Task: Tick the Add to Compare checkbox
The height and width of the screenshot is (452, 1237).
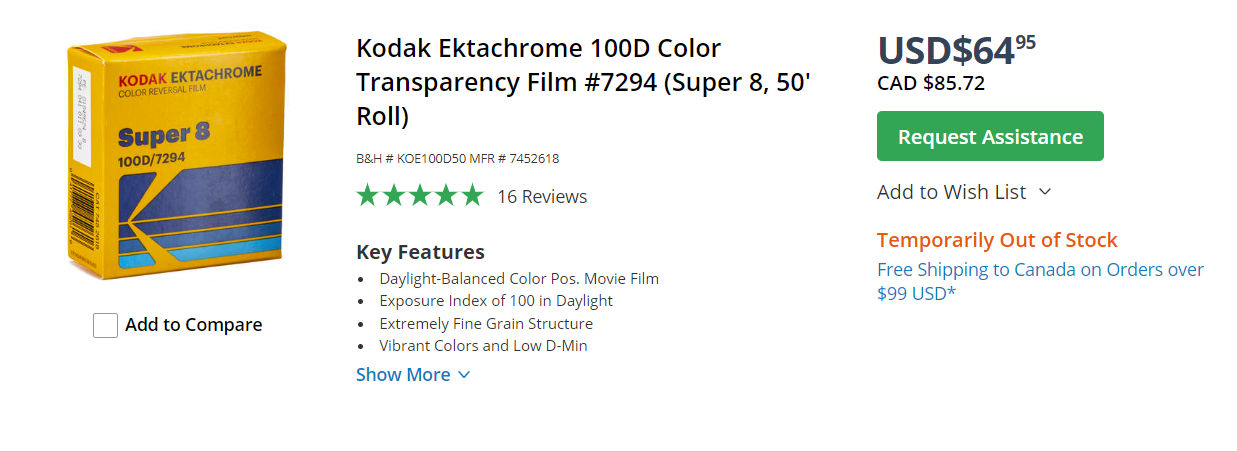Action: pyautogui.click(x=106, y=325)
